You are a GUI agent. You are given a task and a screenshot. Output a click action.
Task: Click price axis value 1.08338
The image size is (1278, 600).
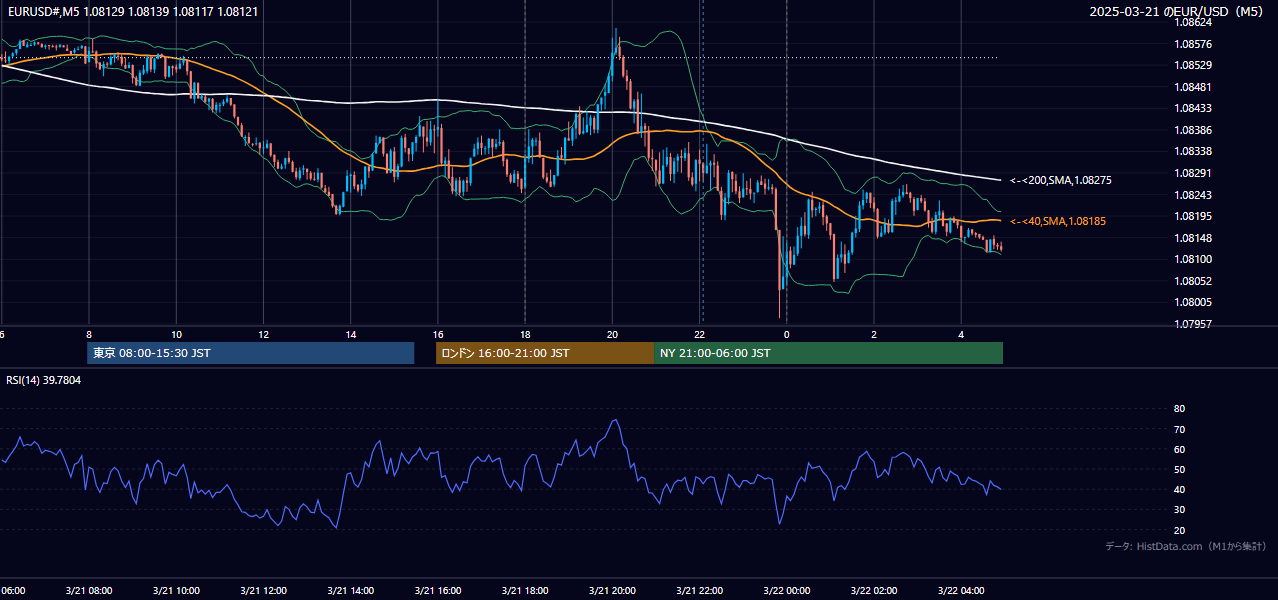[1193, 151]
